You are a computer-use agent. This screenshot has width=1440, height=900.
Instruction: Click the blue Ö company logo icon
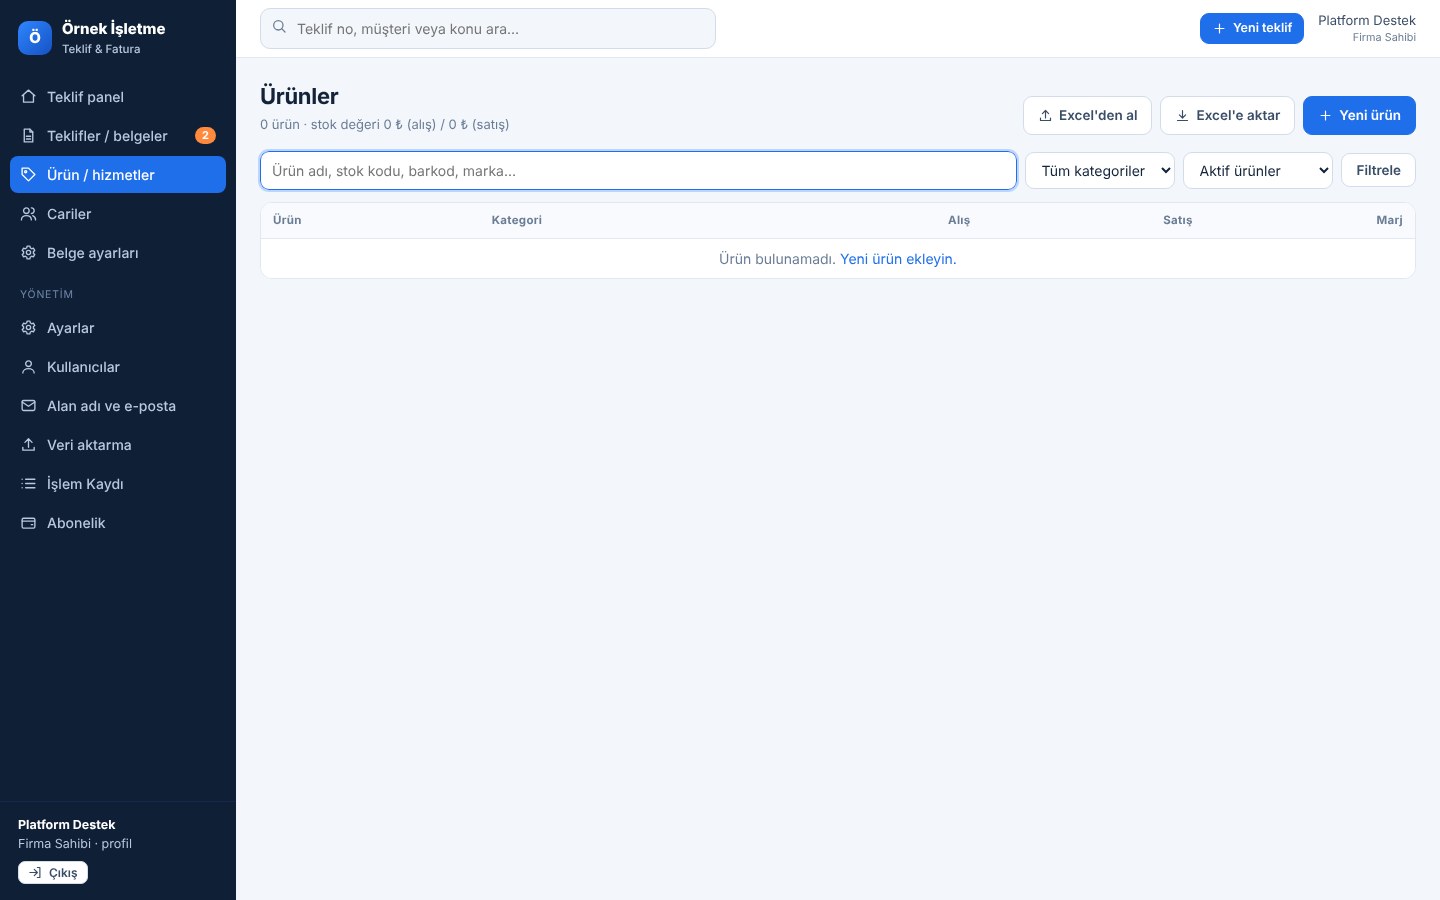pos(35,38)
